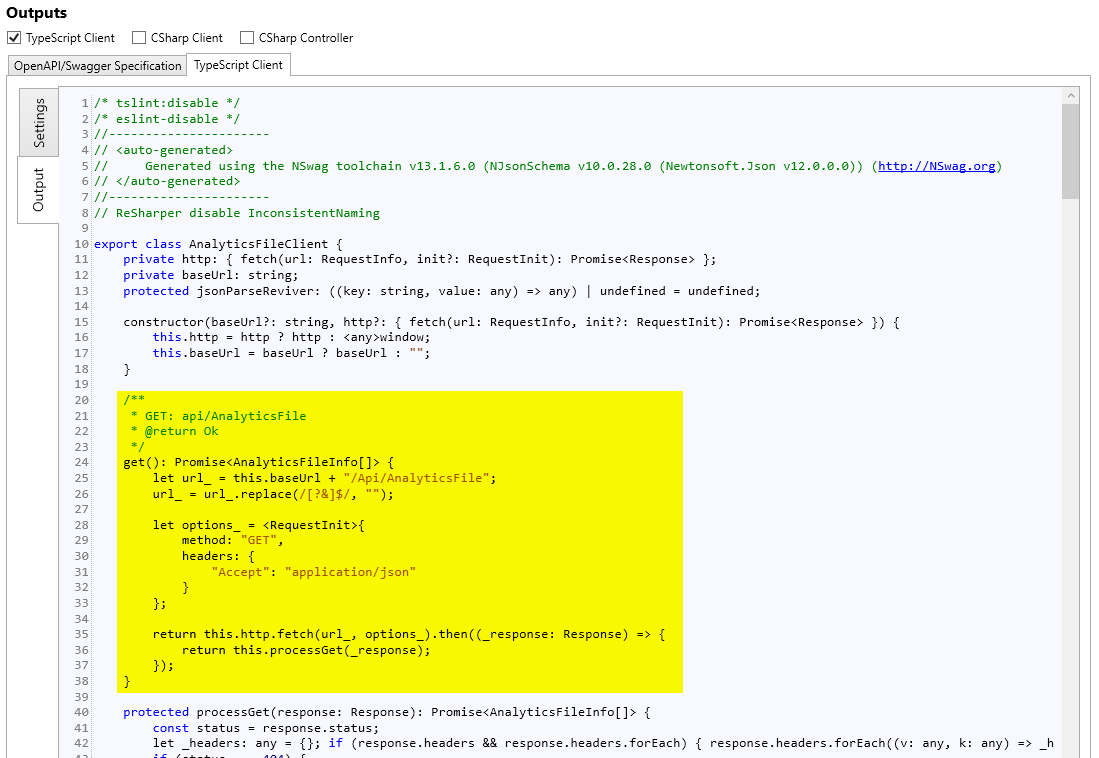The image size is (1099, 758).
Task: Click the '* @return Ok' comment line
Action: [x=175, y=431]
